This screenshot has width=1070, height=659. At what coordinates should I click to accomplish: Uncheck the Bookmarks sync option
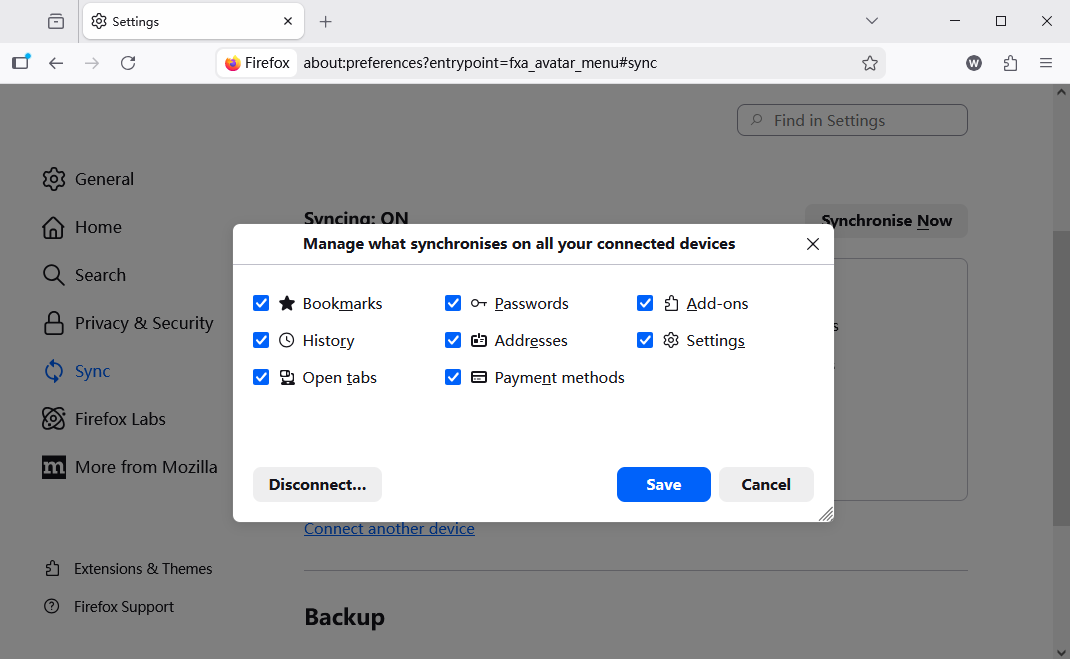click(x=261, y=303)
